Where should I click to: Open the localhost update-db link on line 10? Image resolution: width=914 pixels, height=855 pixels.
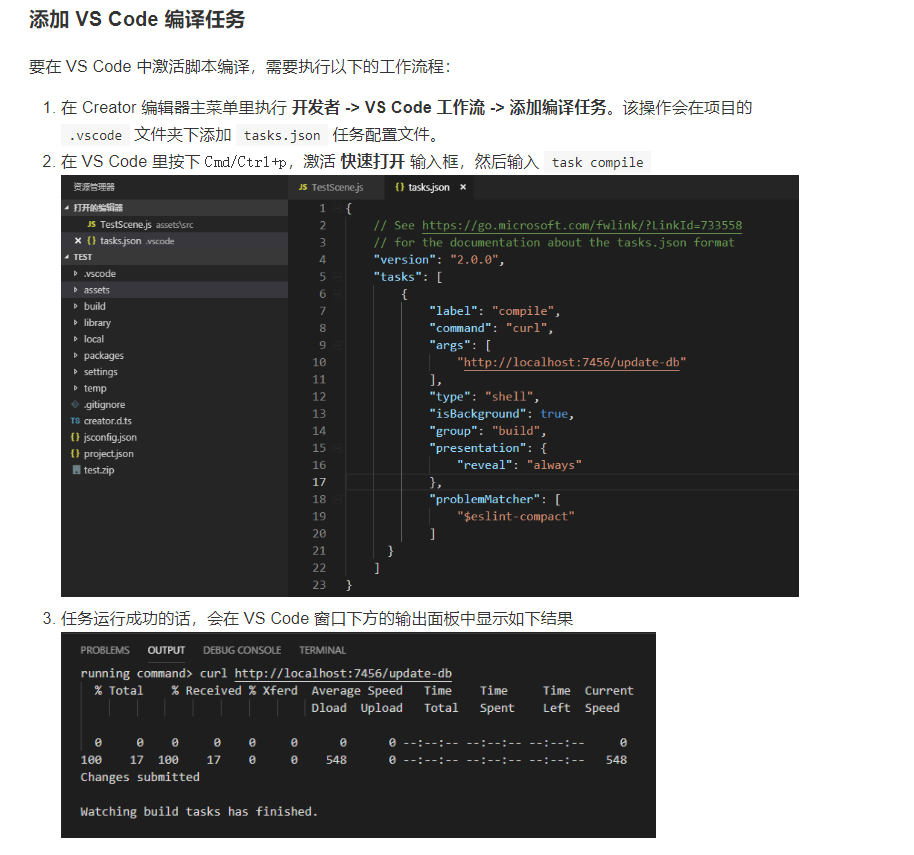(x=571, y=363)
